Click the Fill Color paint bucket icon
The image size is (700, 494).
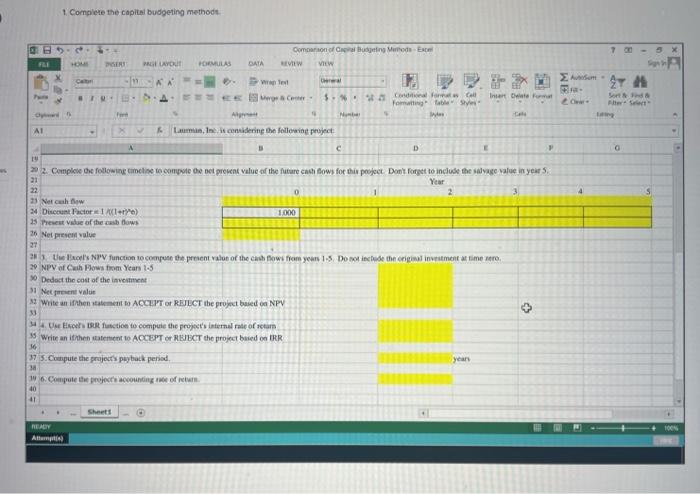coord(146,98)
